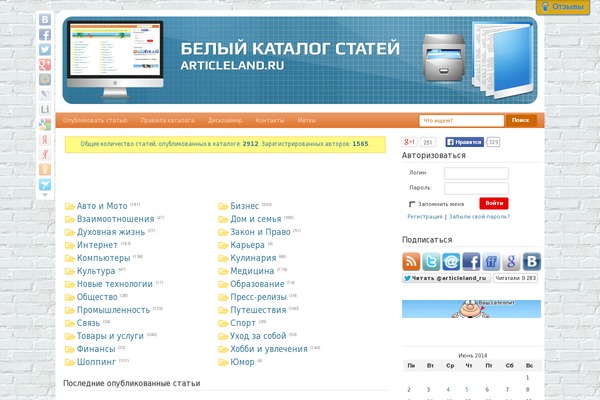
Task: Share via the Facebook icon in the side share bar
Action: 45,34
